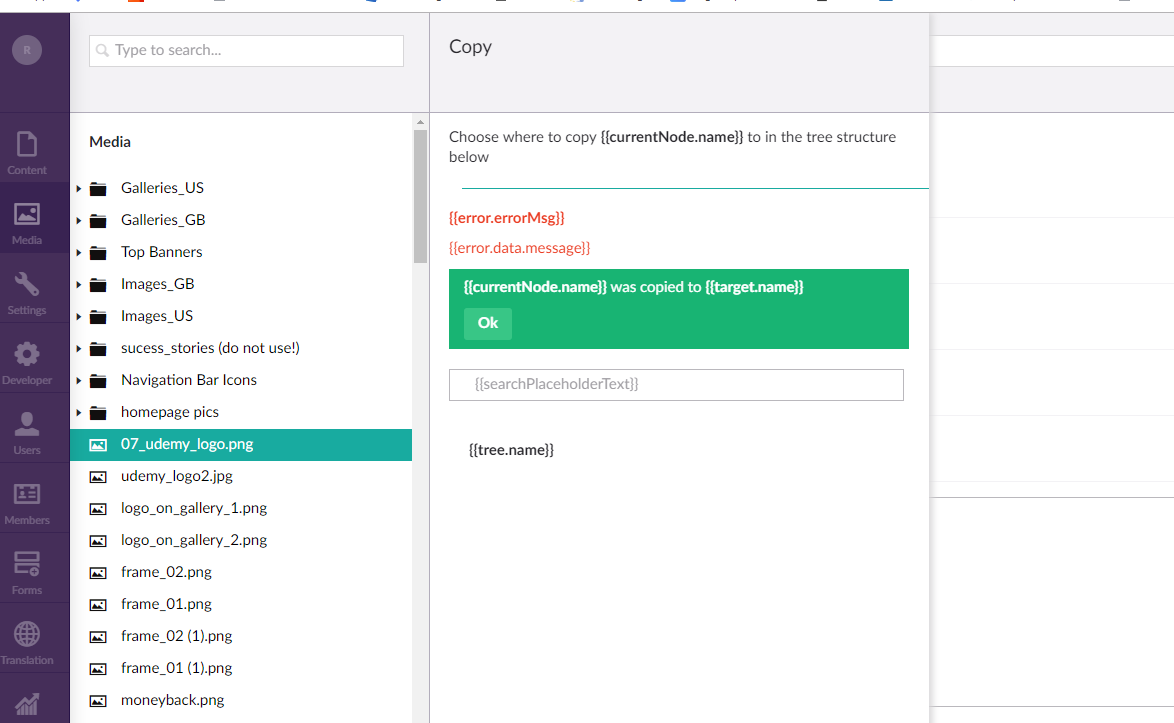This screenshot has height=723, width=1174.
Task: Open the Users section
Action: tap(27, 433)
